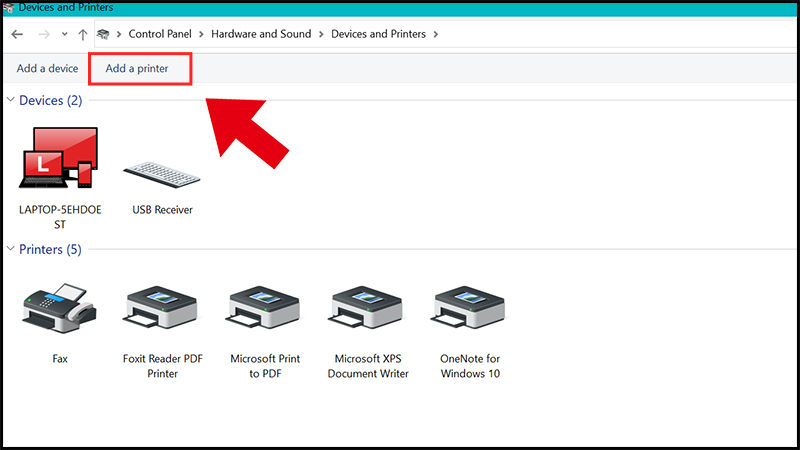This screenshot has height=450, width=800.
Task: Open the recent locations dropdown arrow
Action: coord(64,34)
